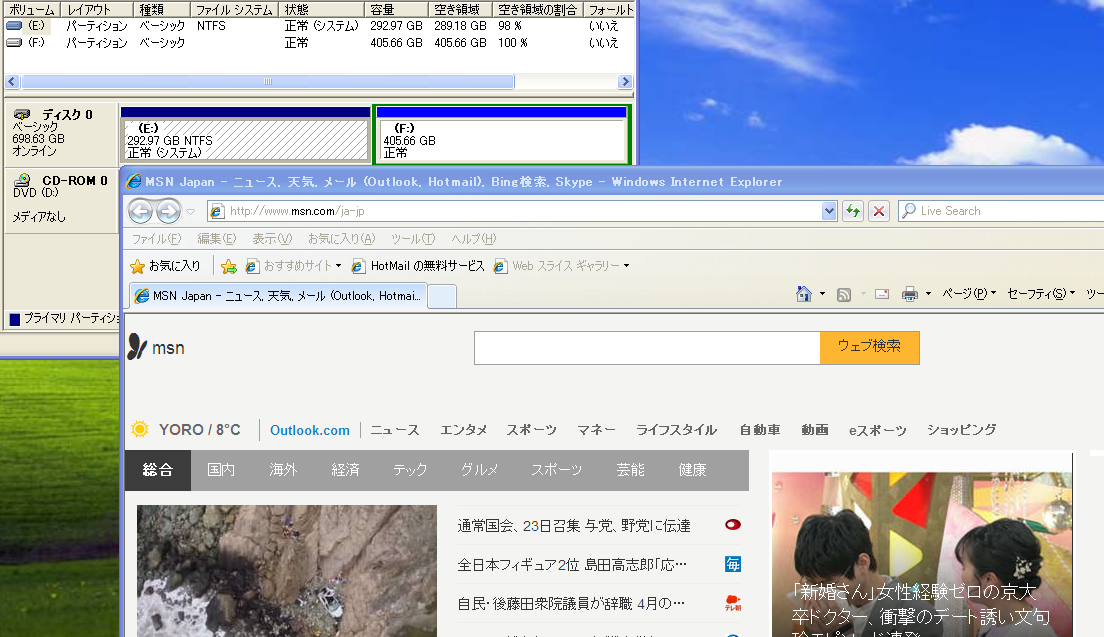Open the recent pages dropdown arrow
This screenshot has height=637, width=1104.
190,211
